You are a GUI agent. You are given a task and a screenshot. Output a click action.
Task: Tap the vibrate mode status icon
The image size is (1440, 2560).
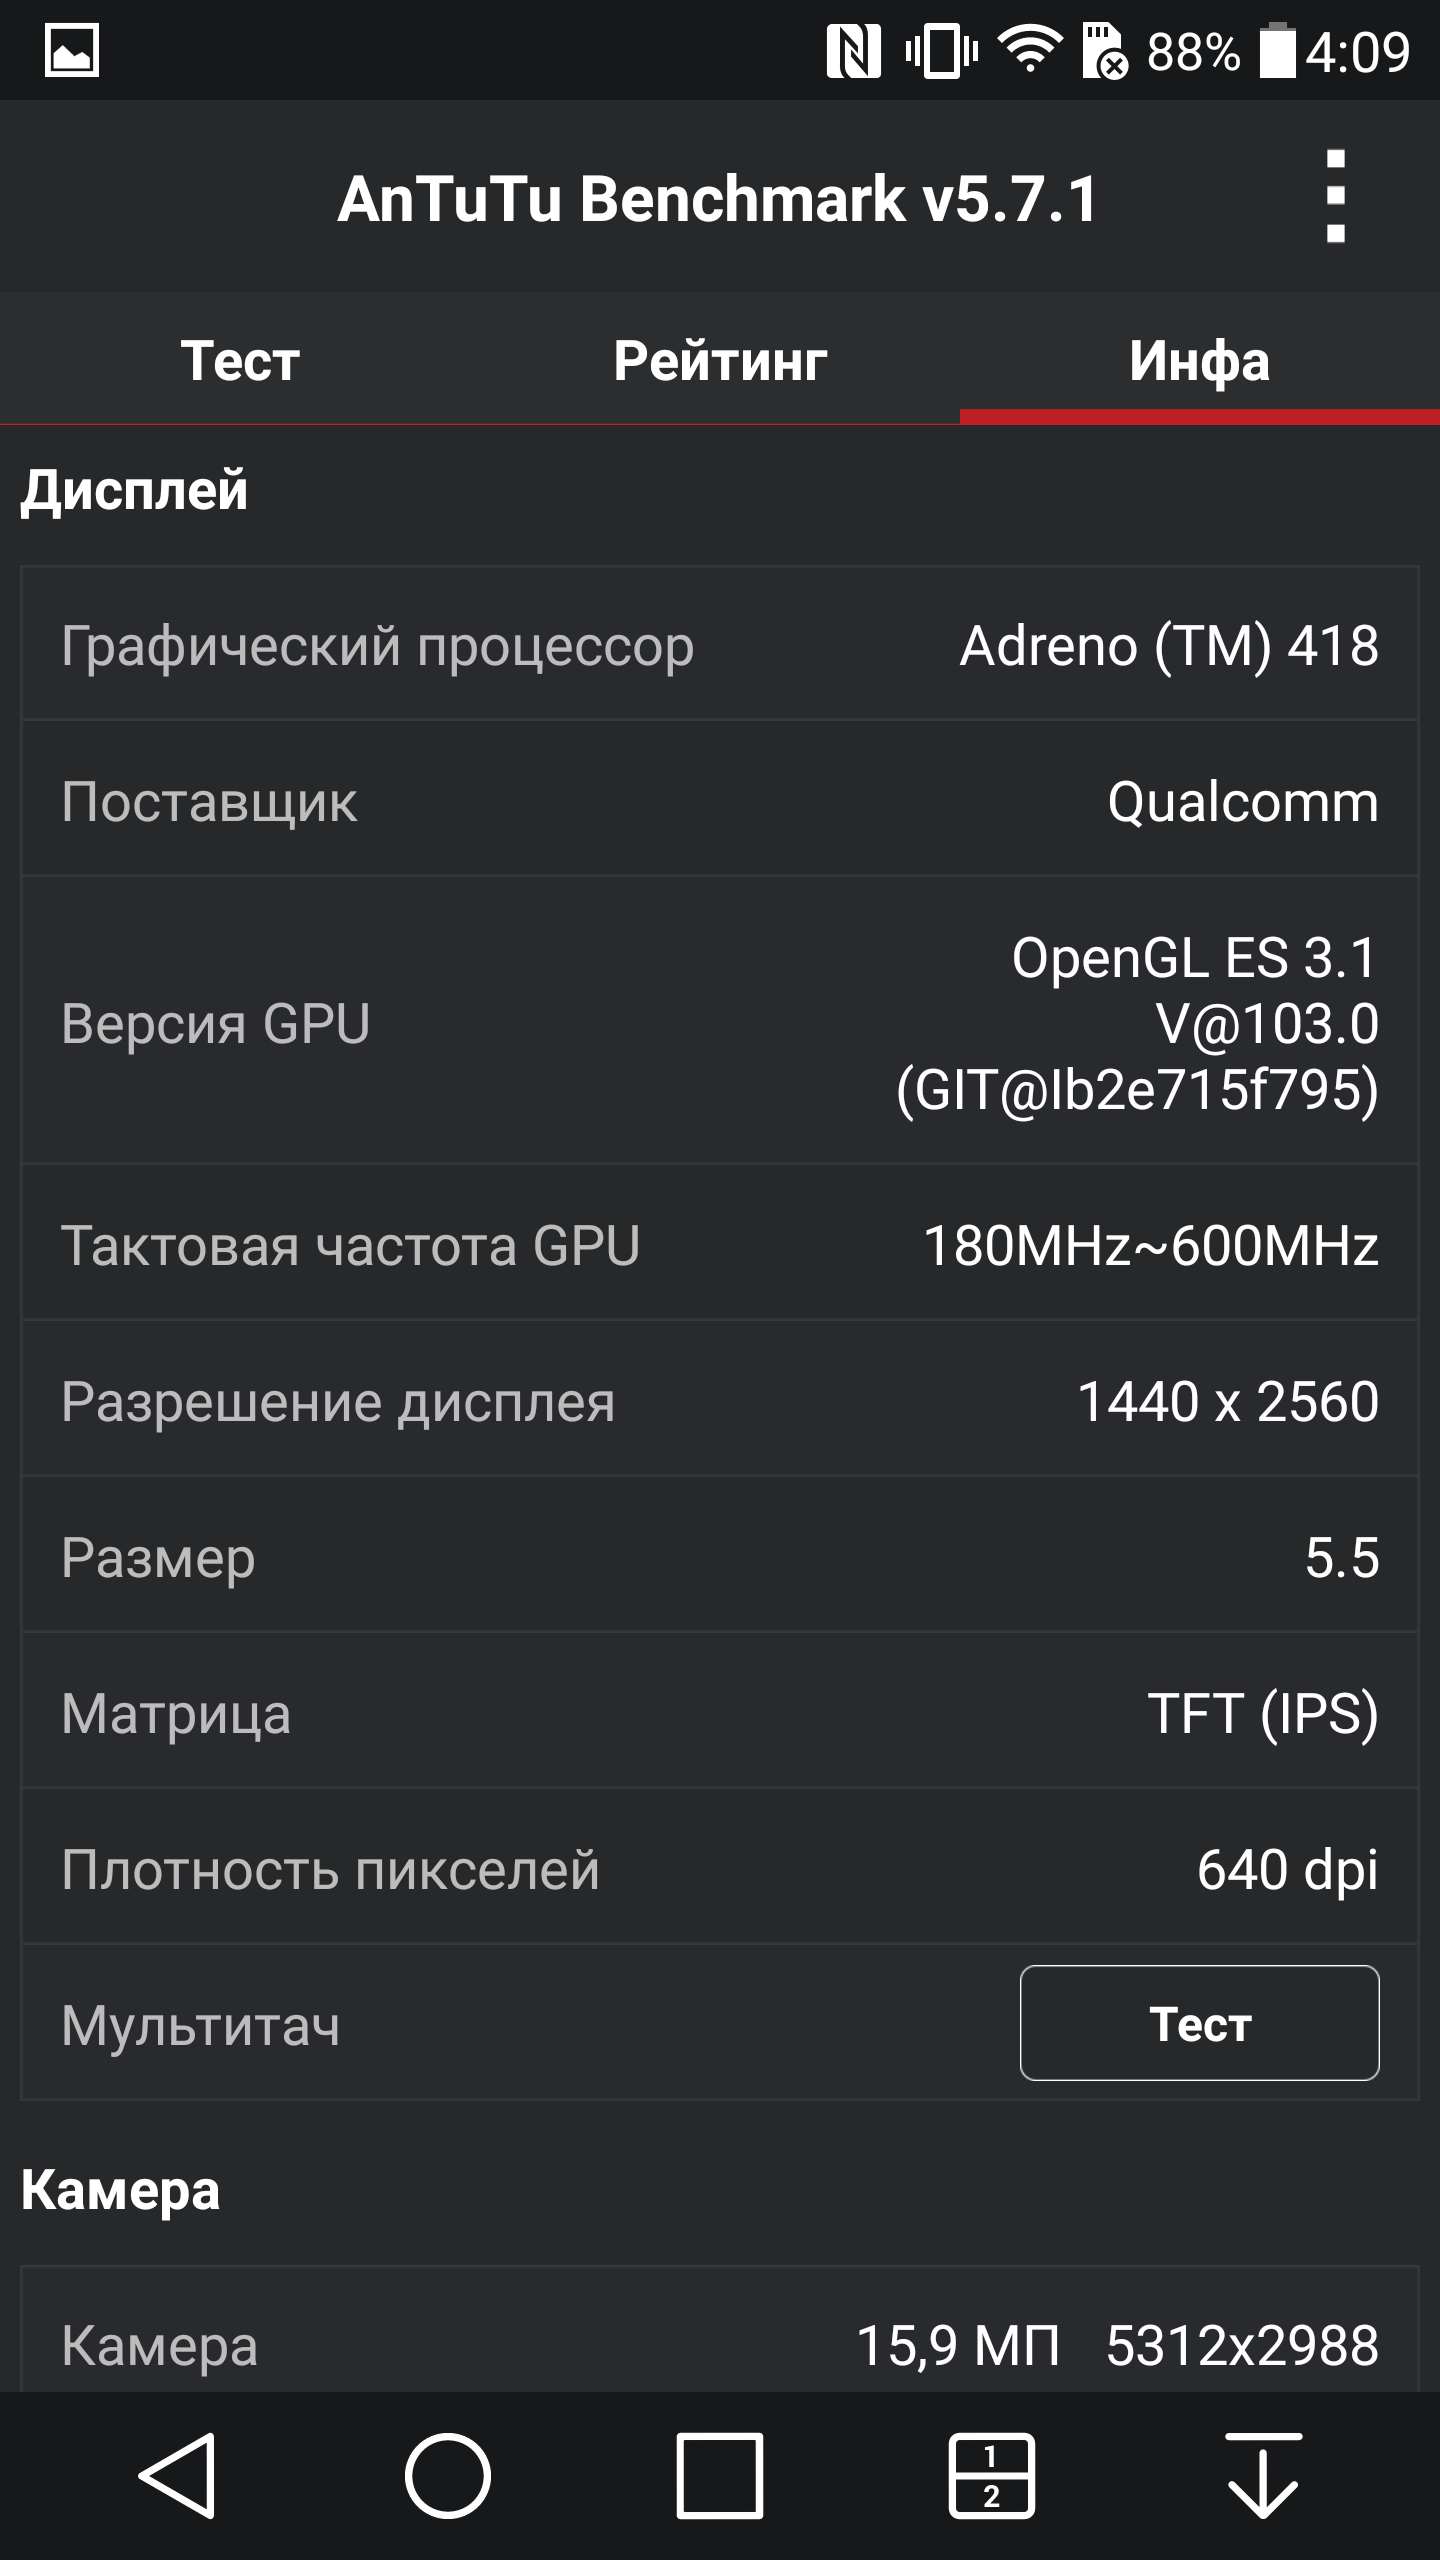click(x=941, y=51)
